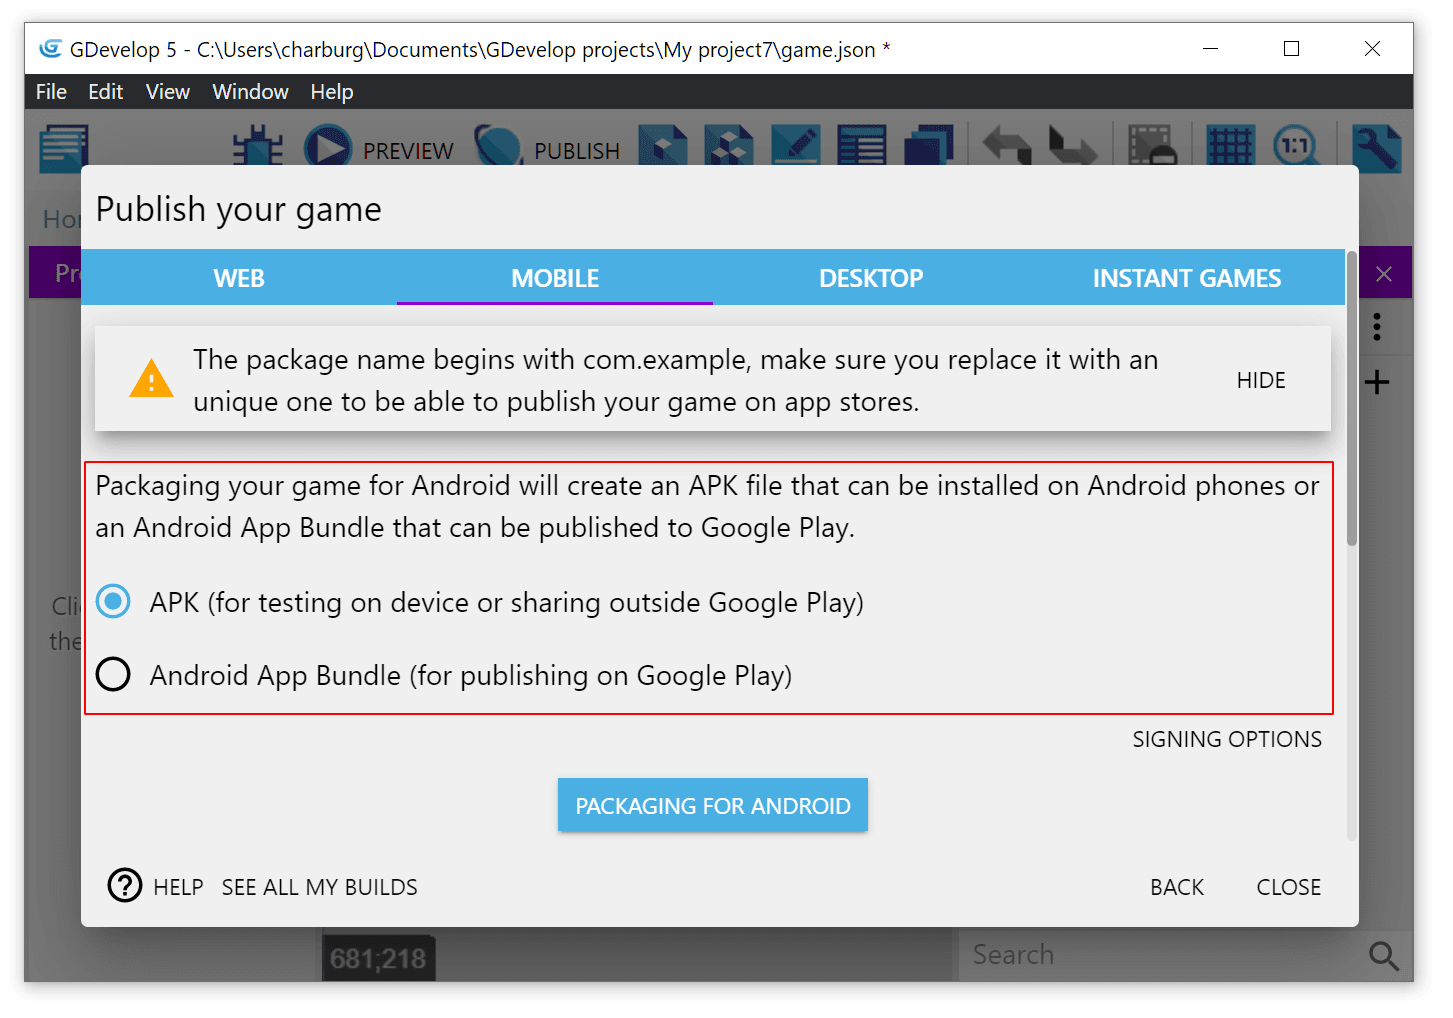Toggle the grid icon in toolbar
Image resolution: width=1453 pixels, height=1018 pixels.
[x=1229, y=147]
